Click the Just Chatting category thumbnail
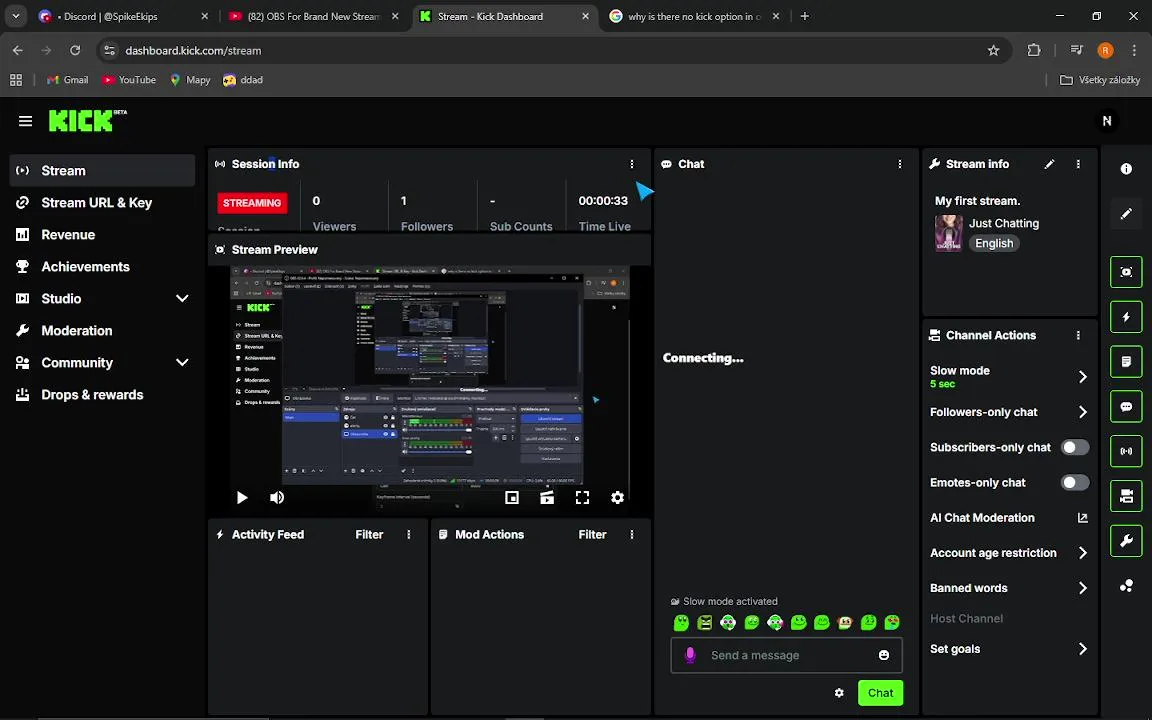Image resolution: width=1152 pixels, height=720 pixels. pyautogui.click(x=948, y=233)
